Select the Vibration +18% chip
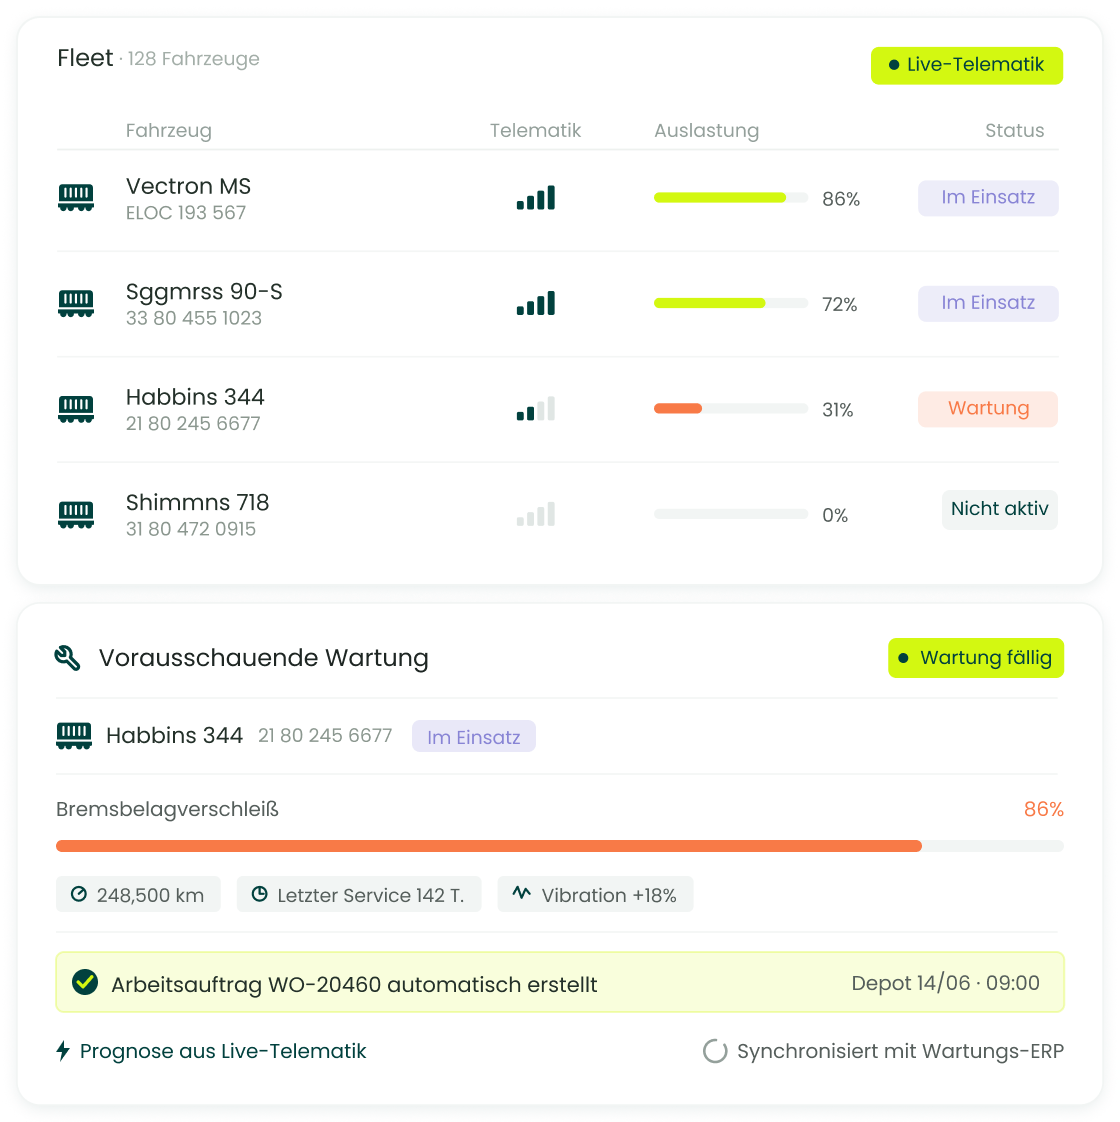The height and width of the screenshot is (1122, 1120). tap(595, 894)
